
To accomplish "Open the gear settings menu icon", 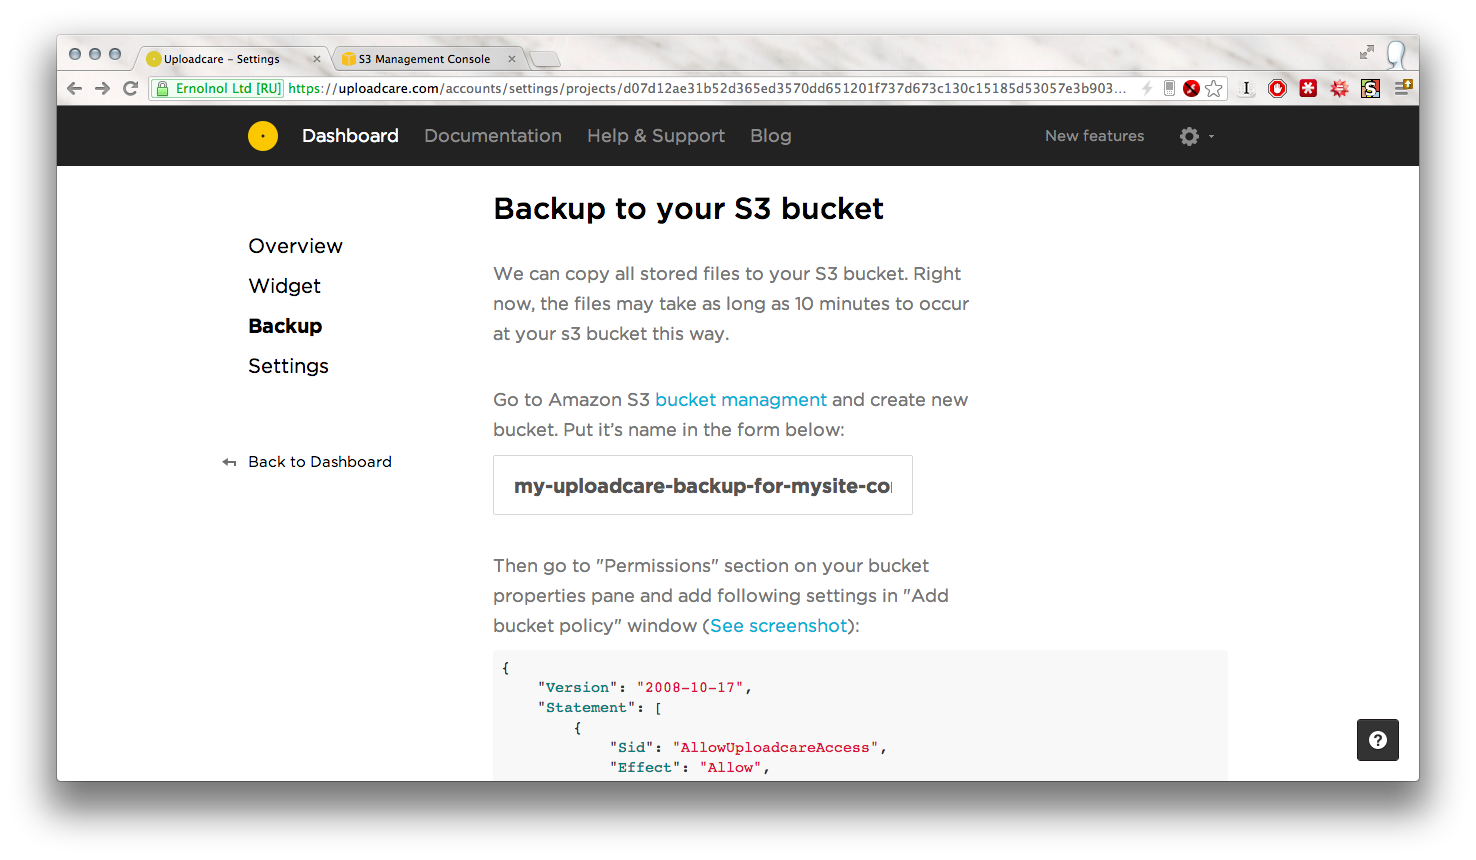I will 1189,136.
